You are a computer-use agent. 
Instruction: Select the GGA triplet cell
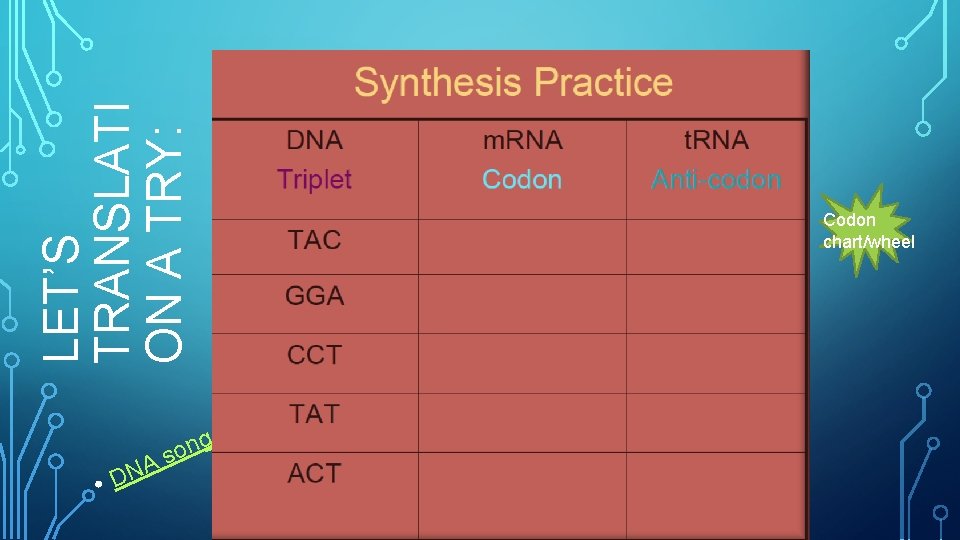314,297
